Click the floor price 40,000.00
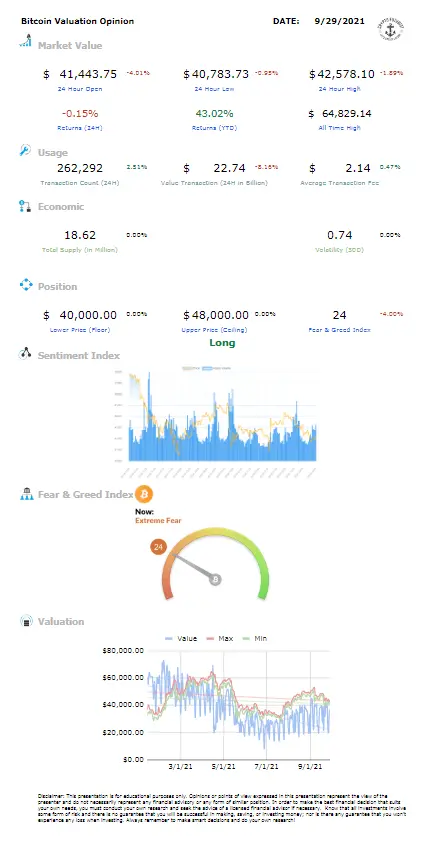 coord(88,315)
